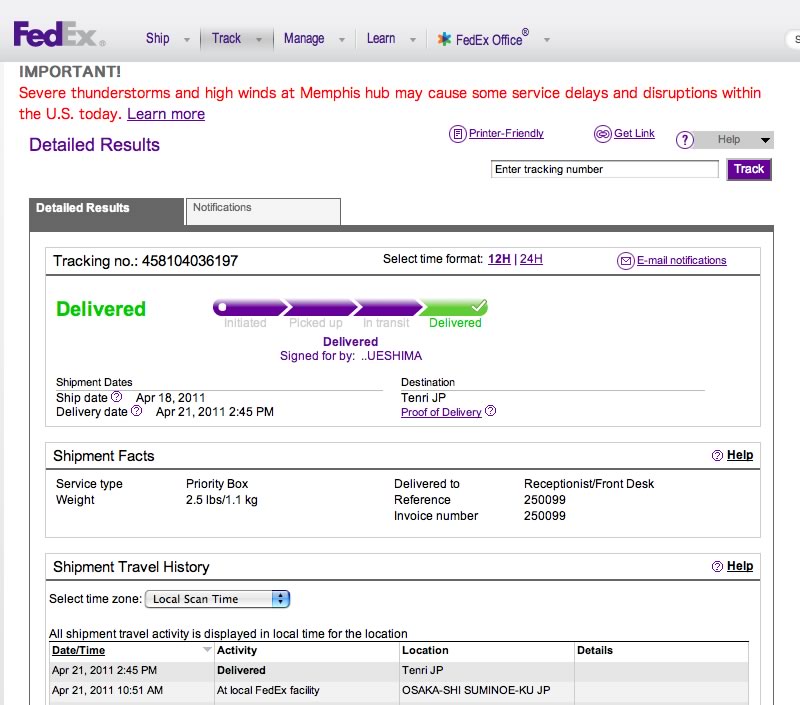Expand the Manage menu arrow

click(x=342, y=40)
